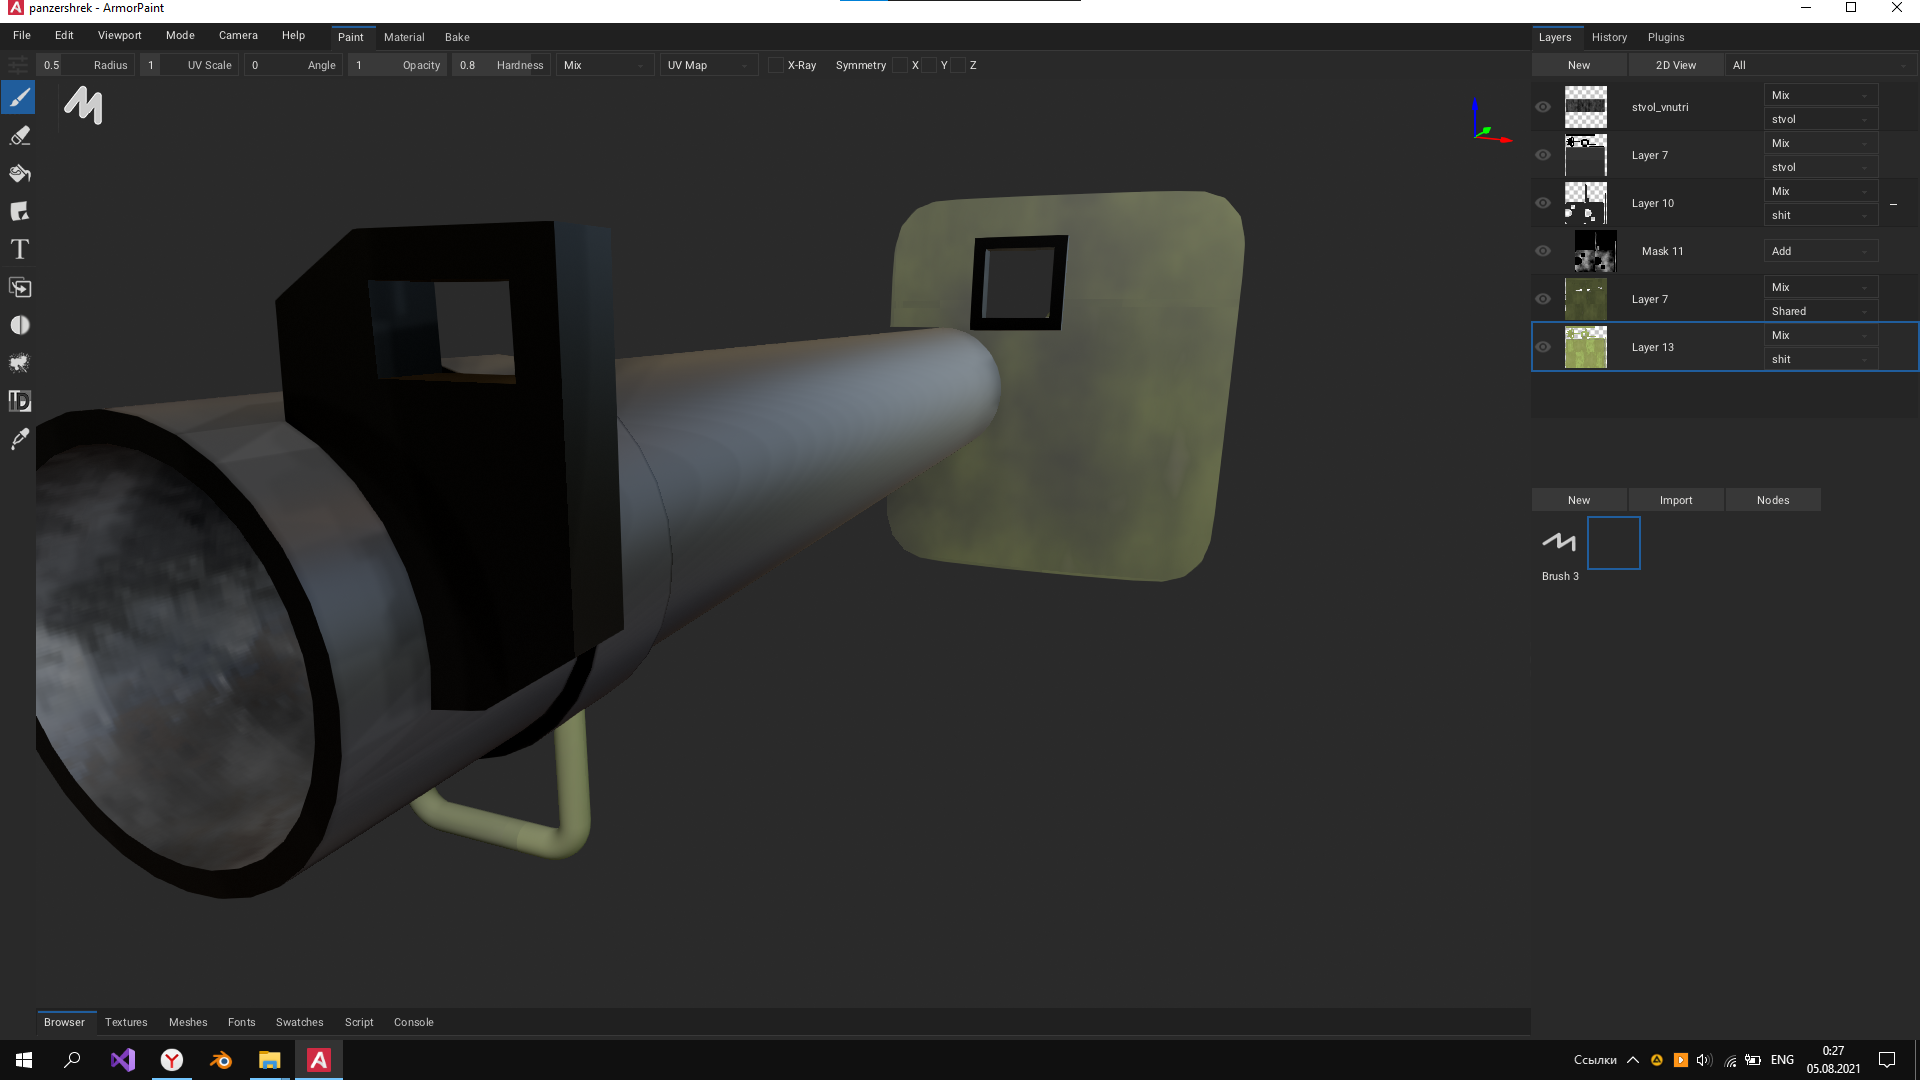
Task: Select the Decal tool
Action: tap(19, 212)
